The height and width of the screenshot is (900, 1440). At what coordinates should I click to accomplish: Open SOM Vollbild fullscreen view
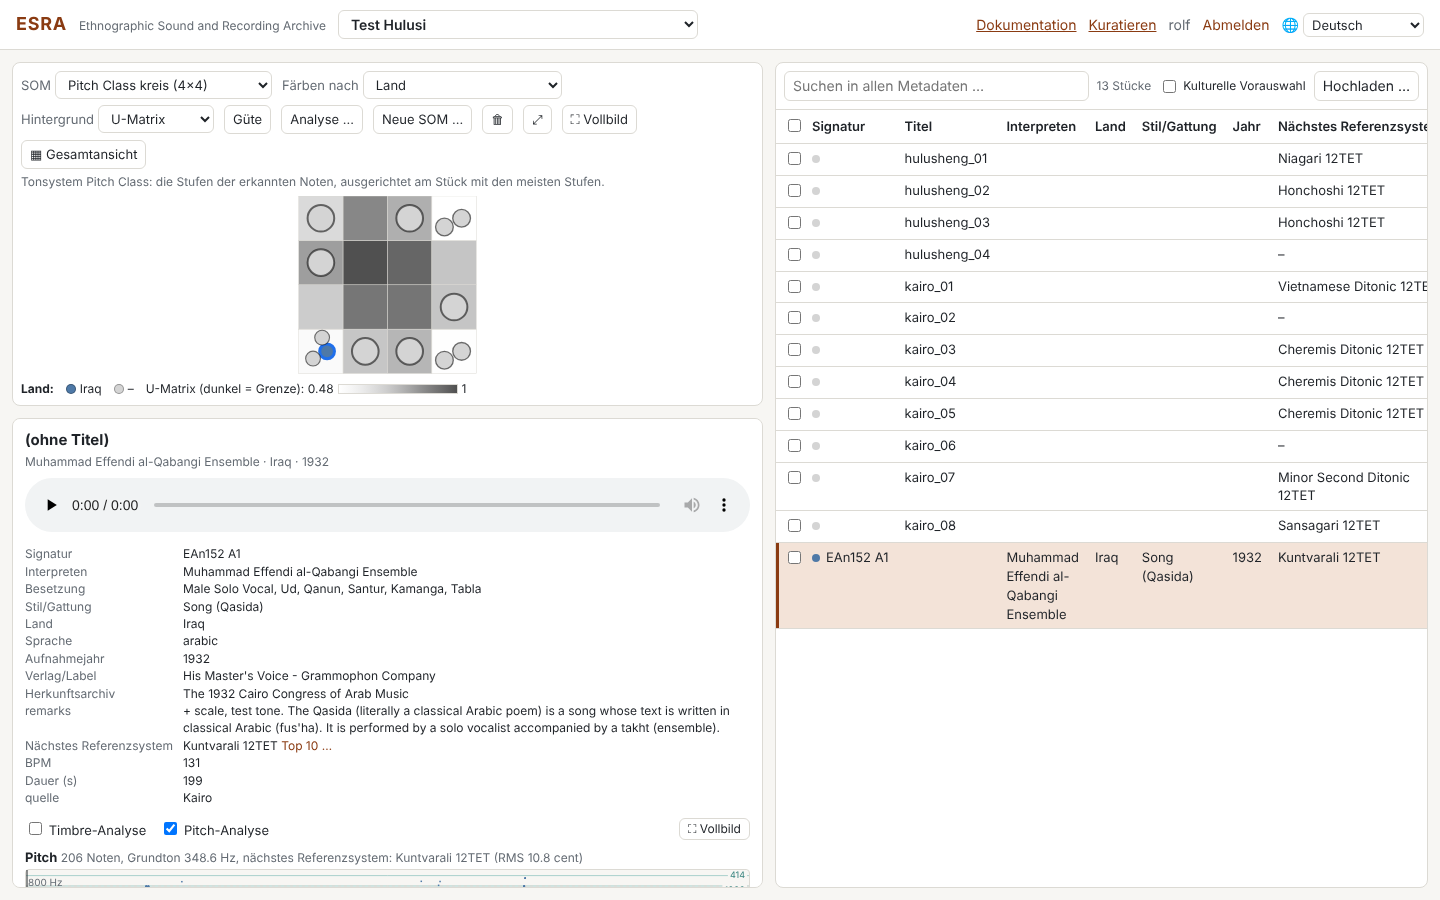[599, 120]
